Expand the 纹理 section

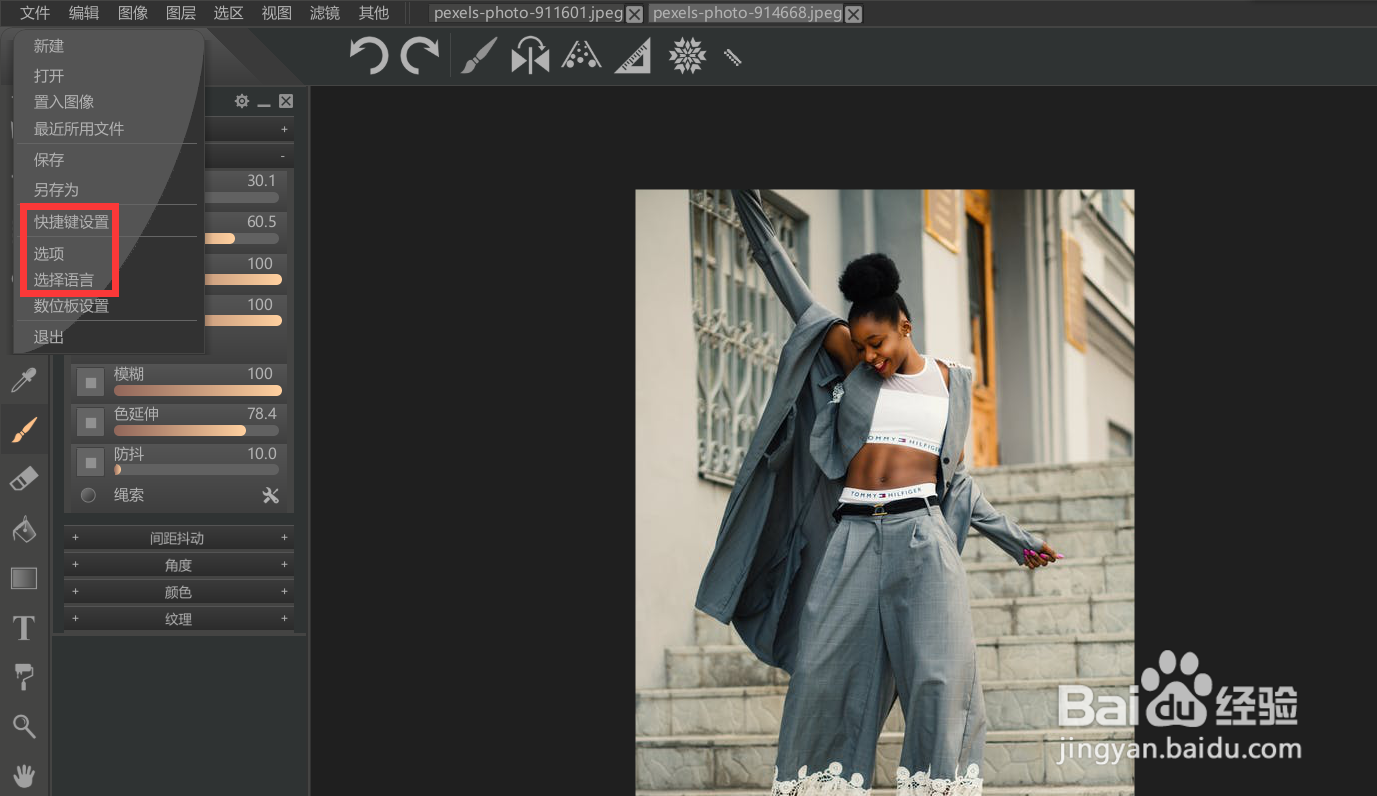click(x=179, y=619)
